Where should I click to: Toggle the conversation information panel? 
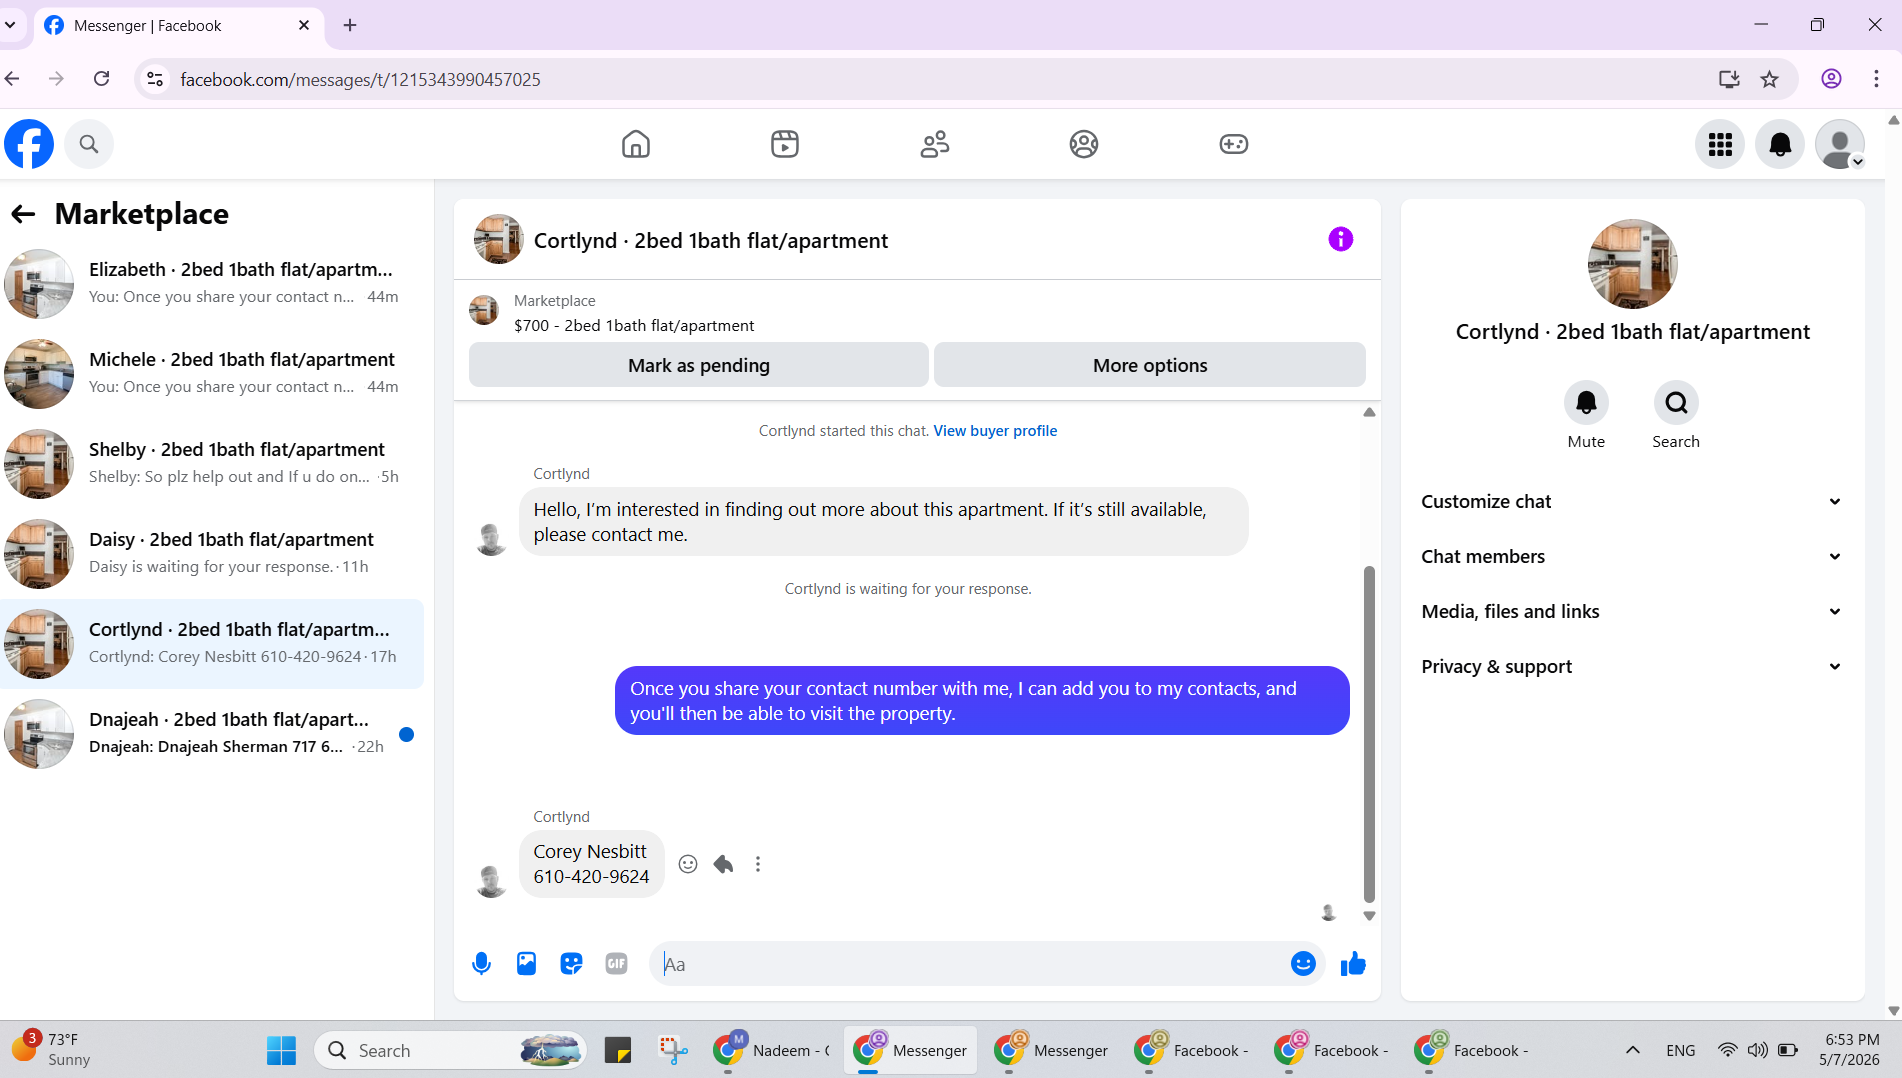tap(1340, 239)
